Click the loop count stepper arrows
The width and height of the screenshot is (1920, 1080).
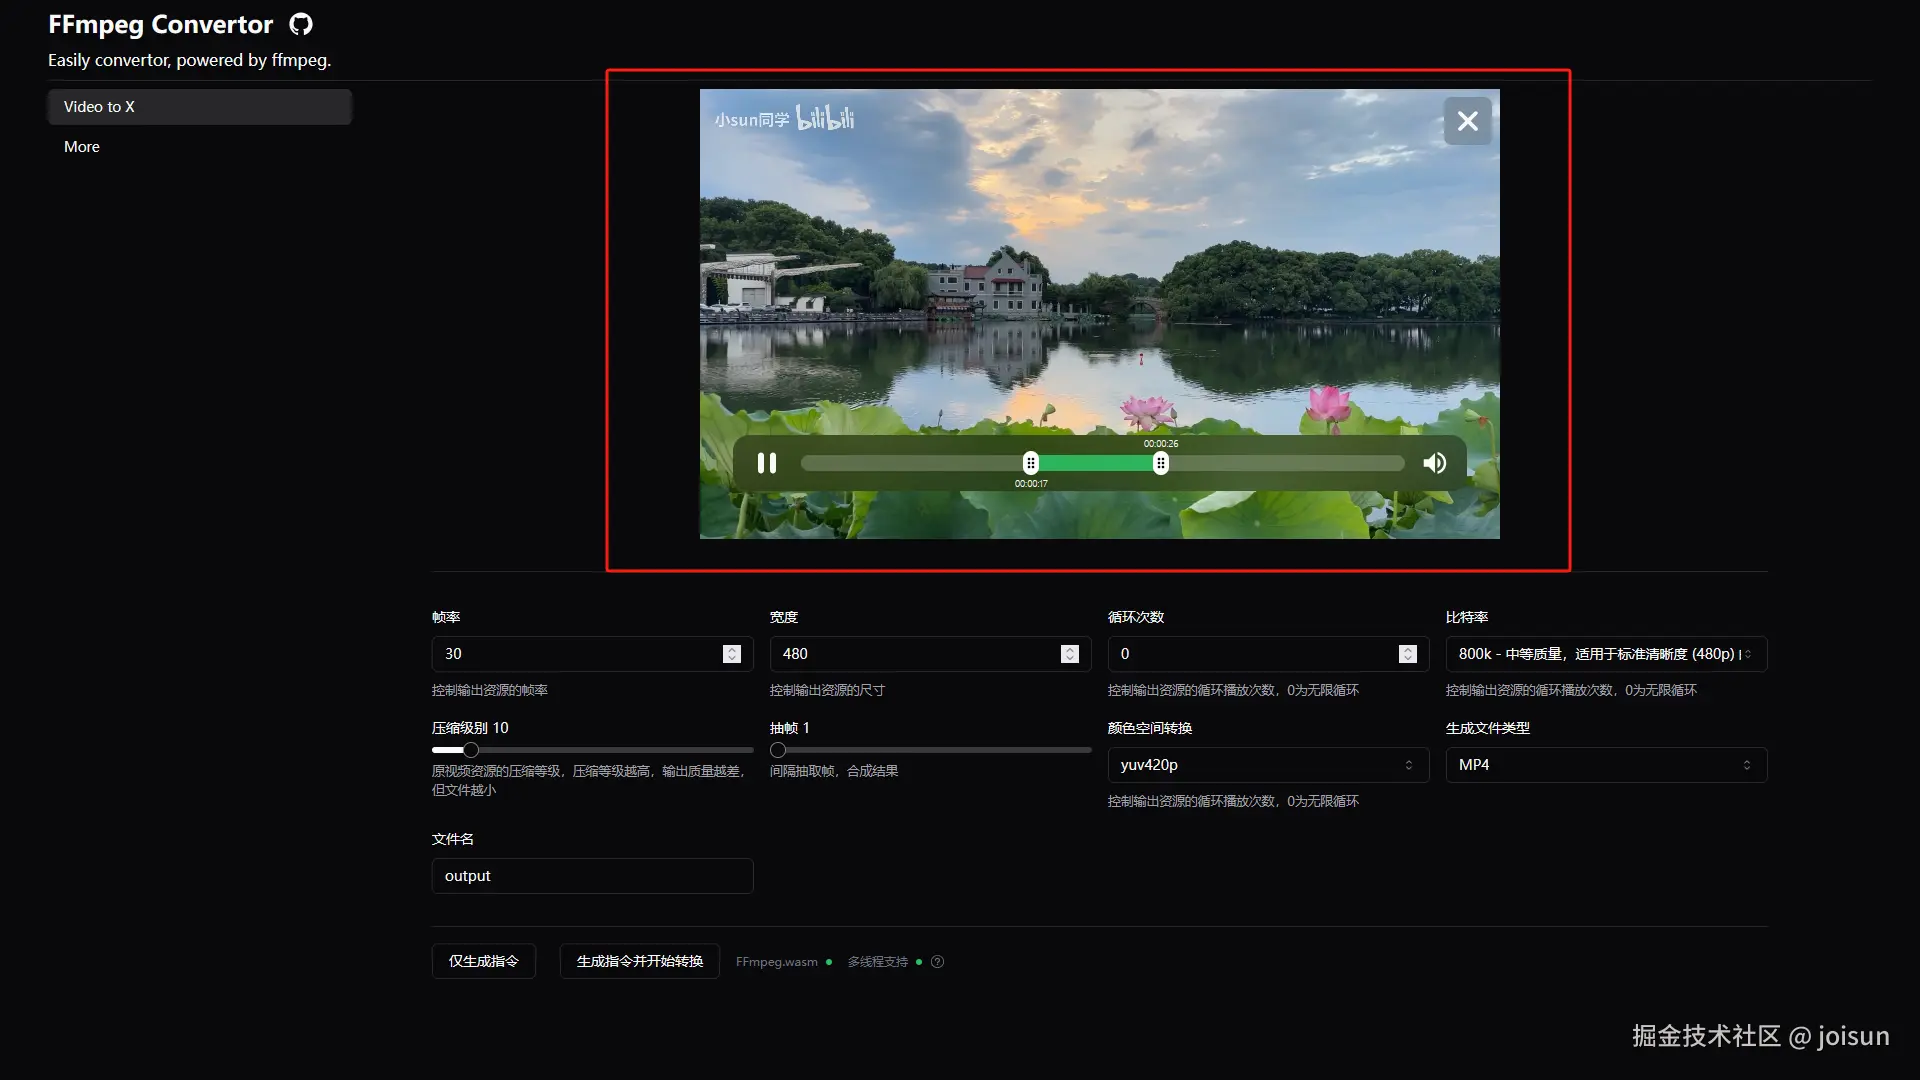[1407, 654]
